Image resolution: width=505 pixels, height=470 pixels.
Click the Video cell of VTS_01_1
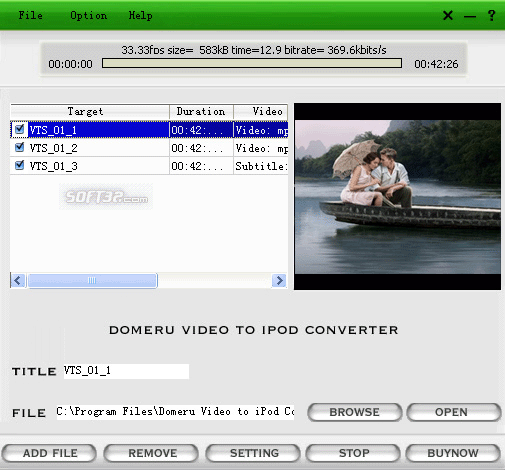(261, 130)
